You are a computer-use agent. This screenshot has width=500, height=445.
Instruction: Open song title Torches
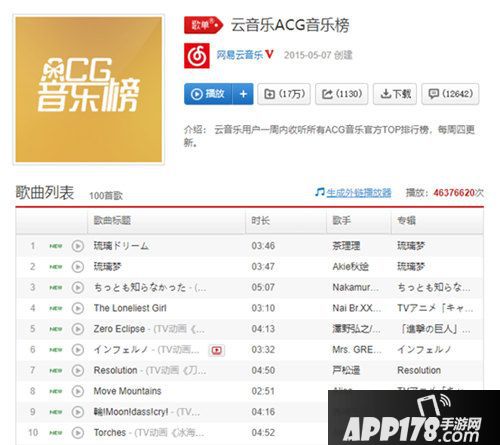coord(110,433)
